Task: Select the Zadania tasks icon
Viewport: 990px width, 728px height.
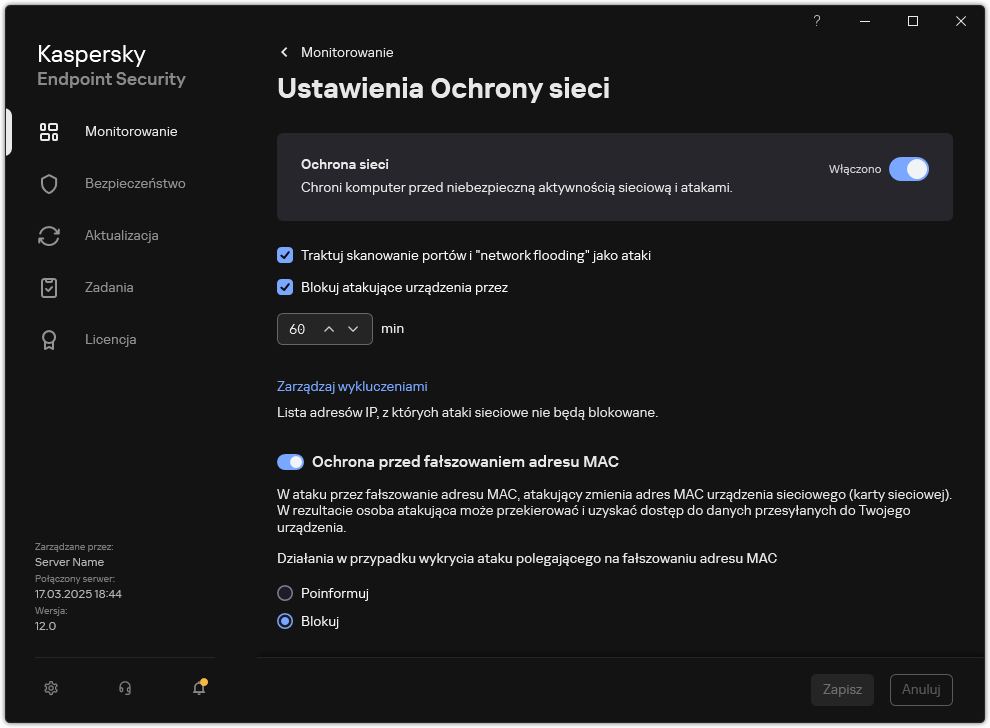Action: pos(49,287)
